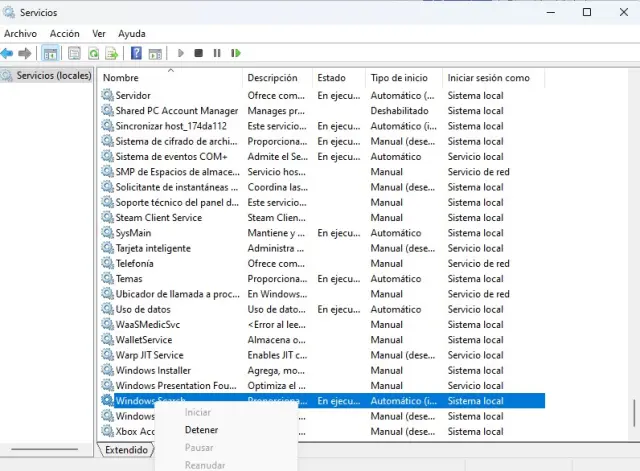Select the Steam Client Service row
Viewport: 640px width, 471px height.
(158, 218)
